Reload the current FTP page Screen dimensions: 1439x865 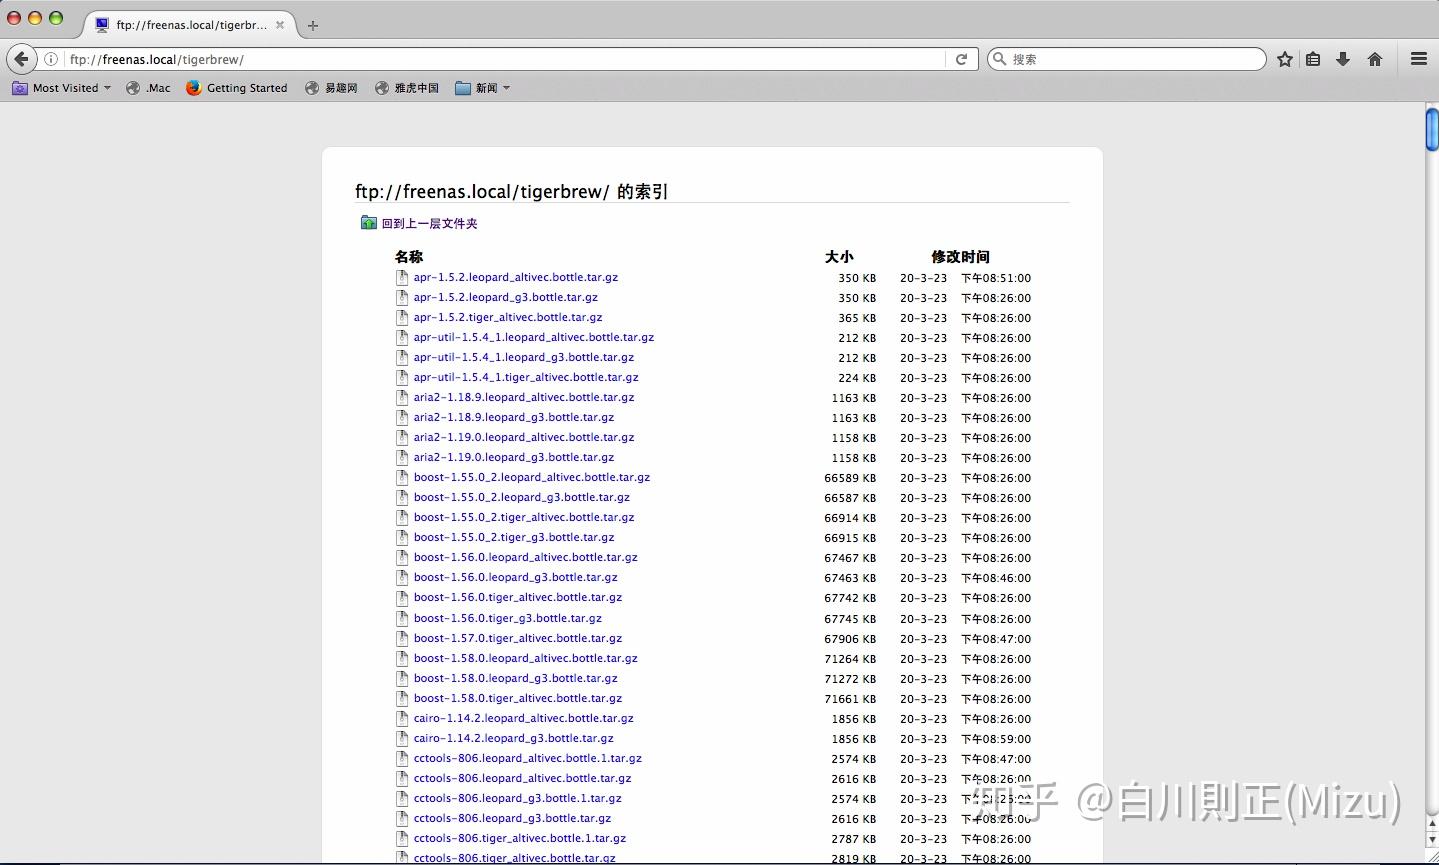pos(961,58)
